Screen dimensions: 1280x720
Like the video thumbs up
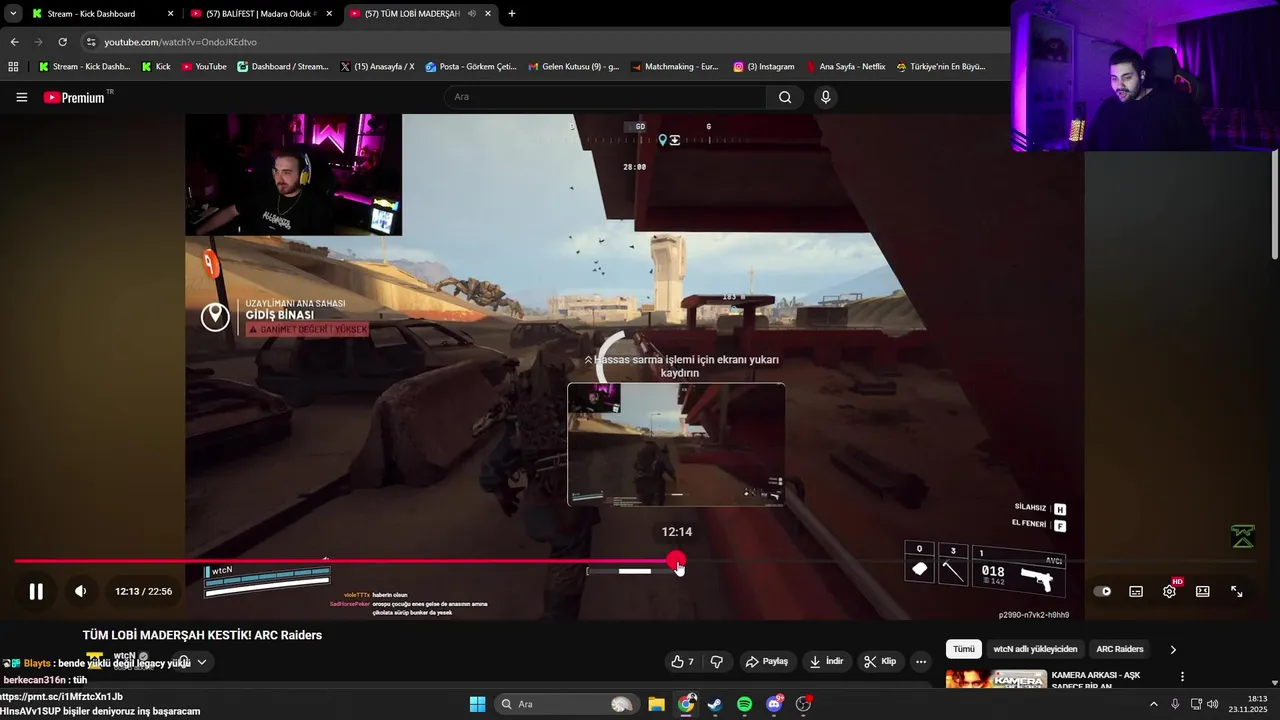point(682,661)
